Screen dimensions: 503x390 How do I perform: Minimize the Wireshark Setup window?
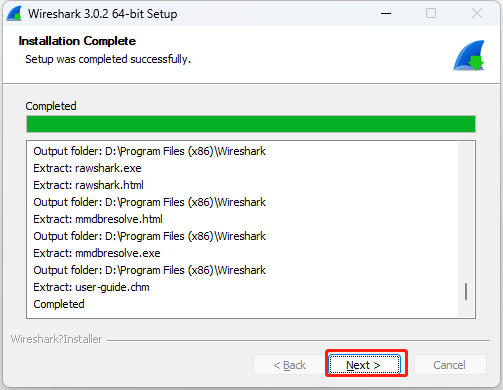(x=386, y=13)
